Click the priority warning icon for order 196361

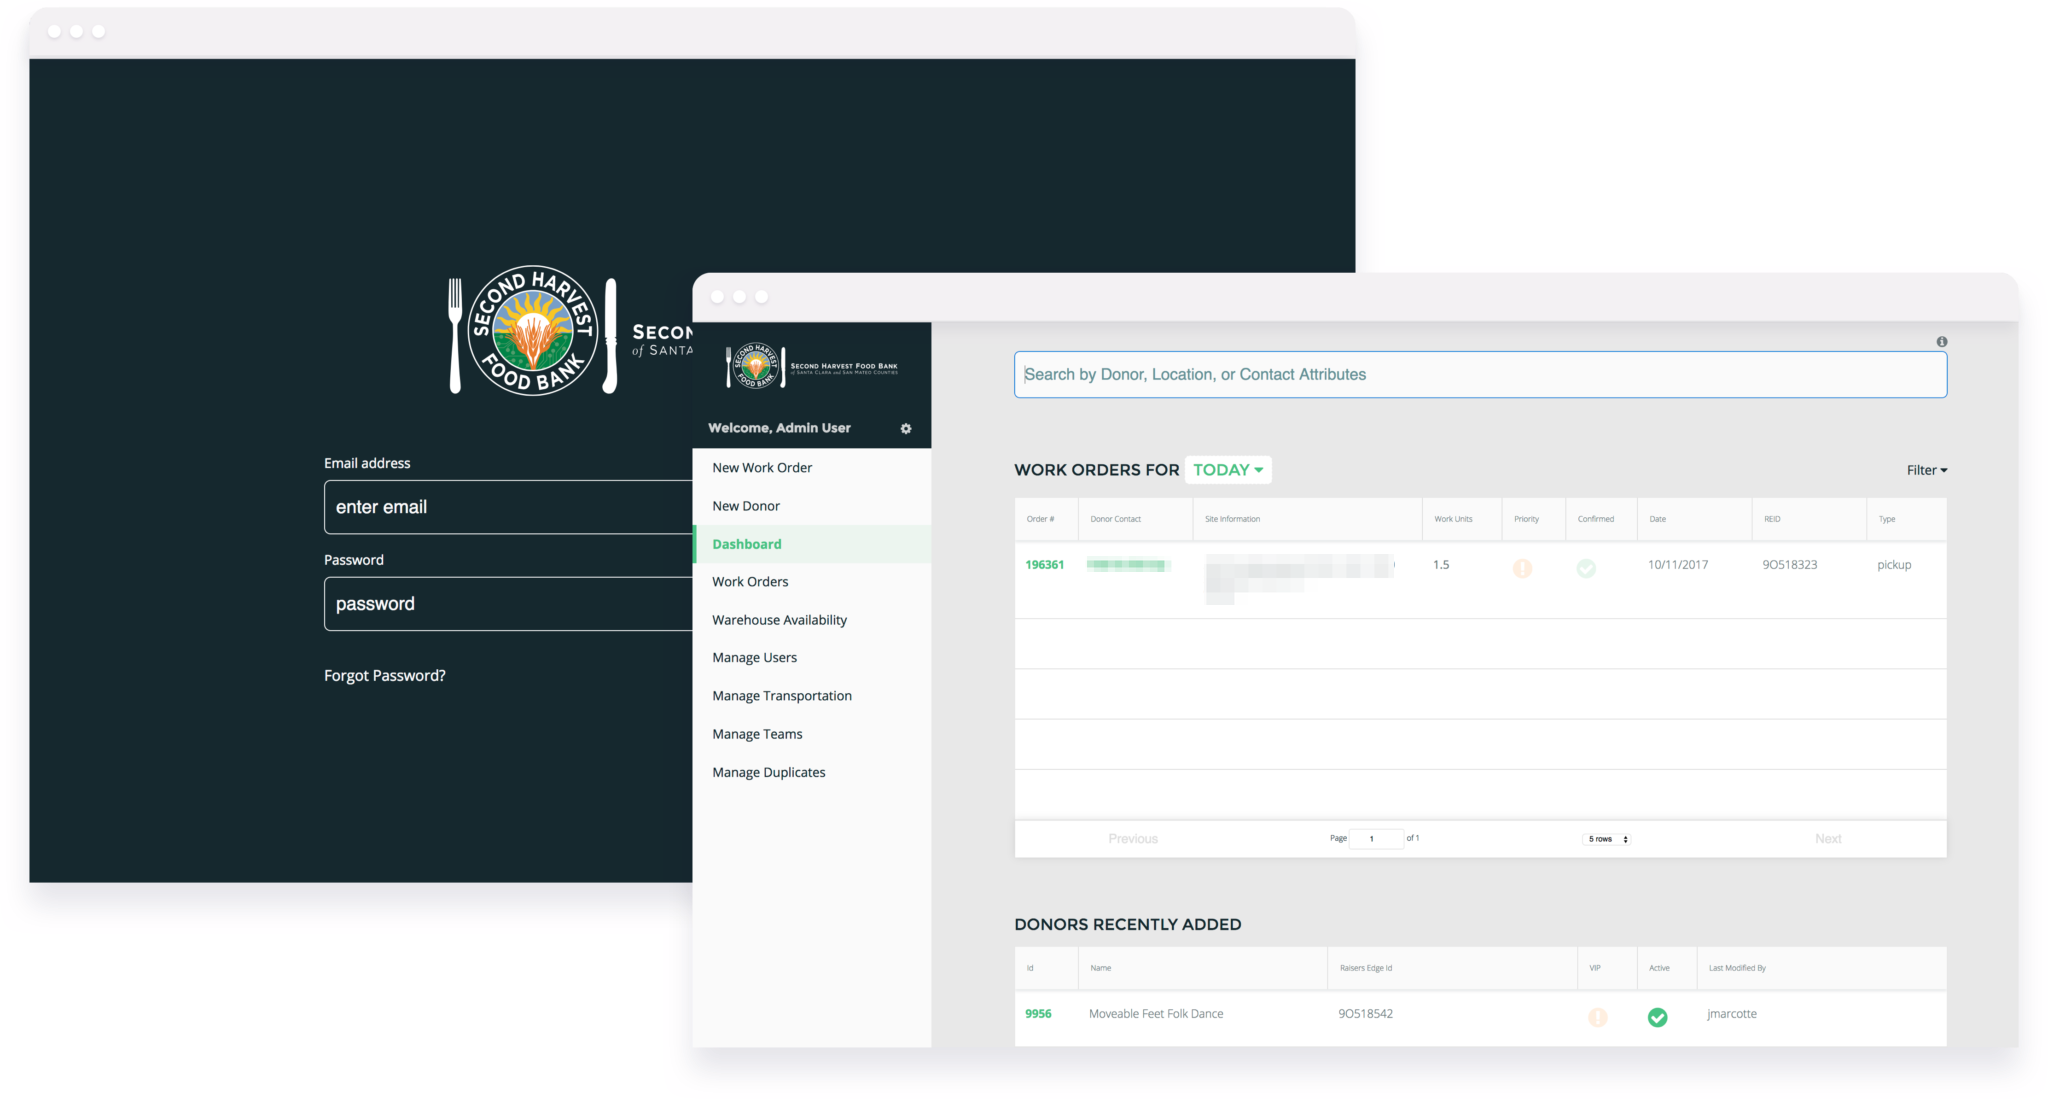click(1522, 568)
